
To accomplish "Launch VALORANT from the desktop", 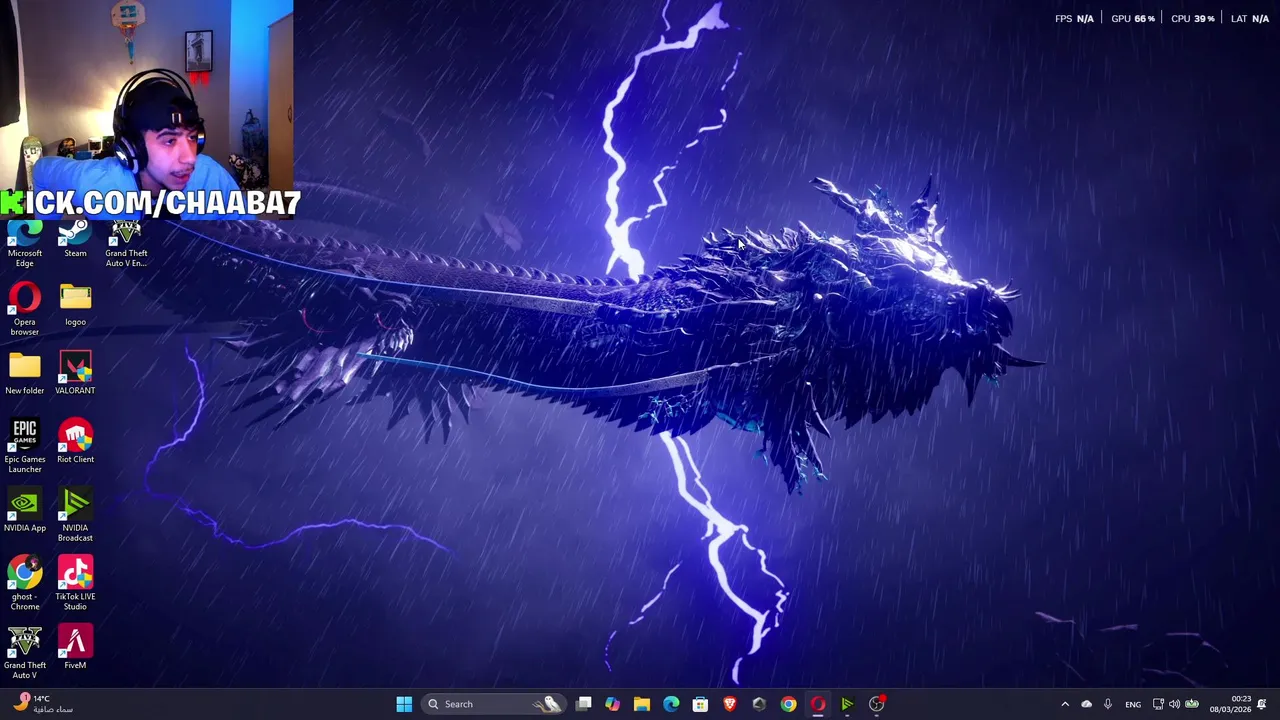I will (75, 374).
